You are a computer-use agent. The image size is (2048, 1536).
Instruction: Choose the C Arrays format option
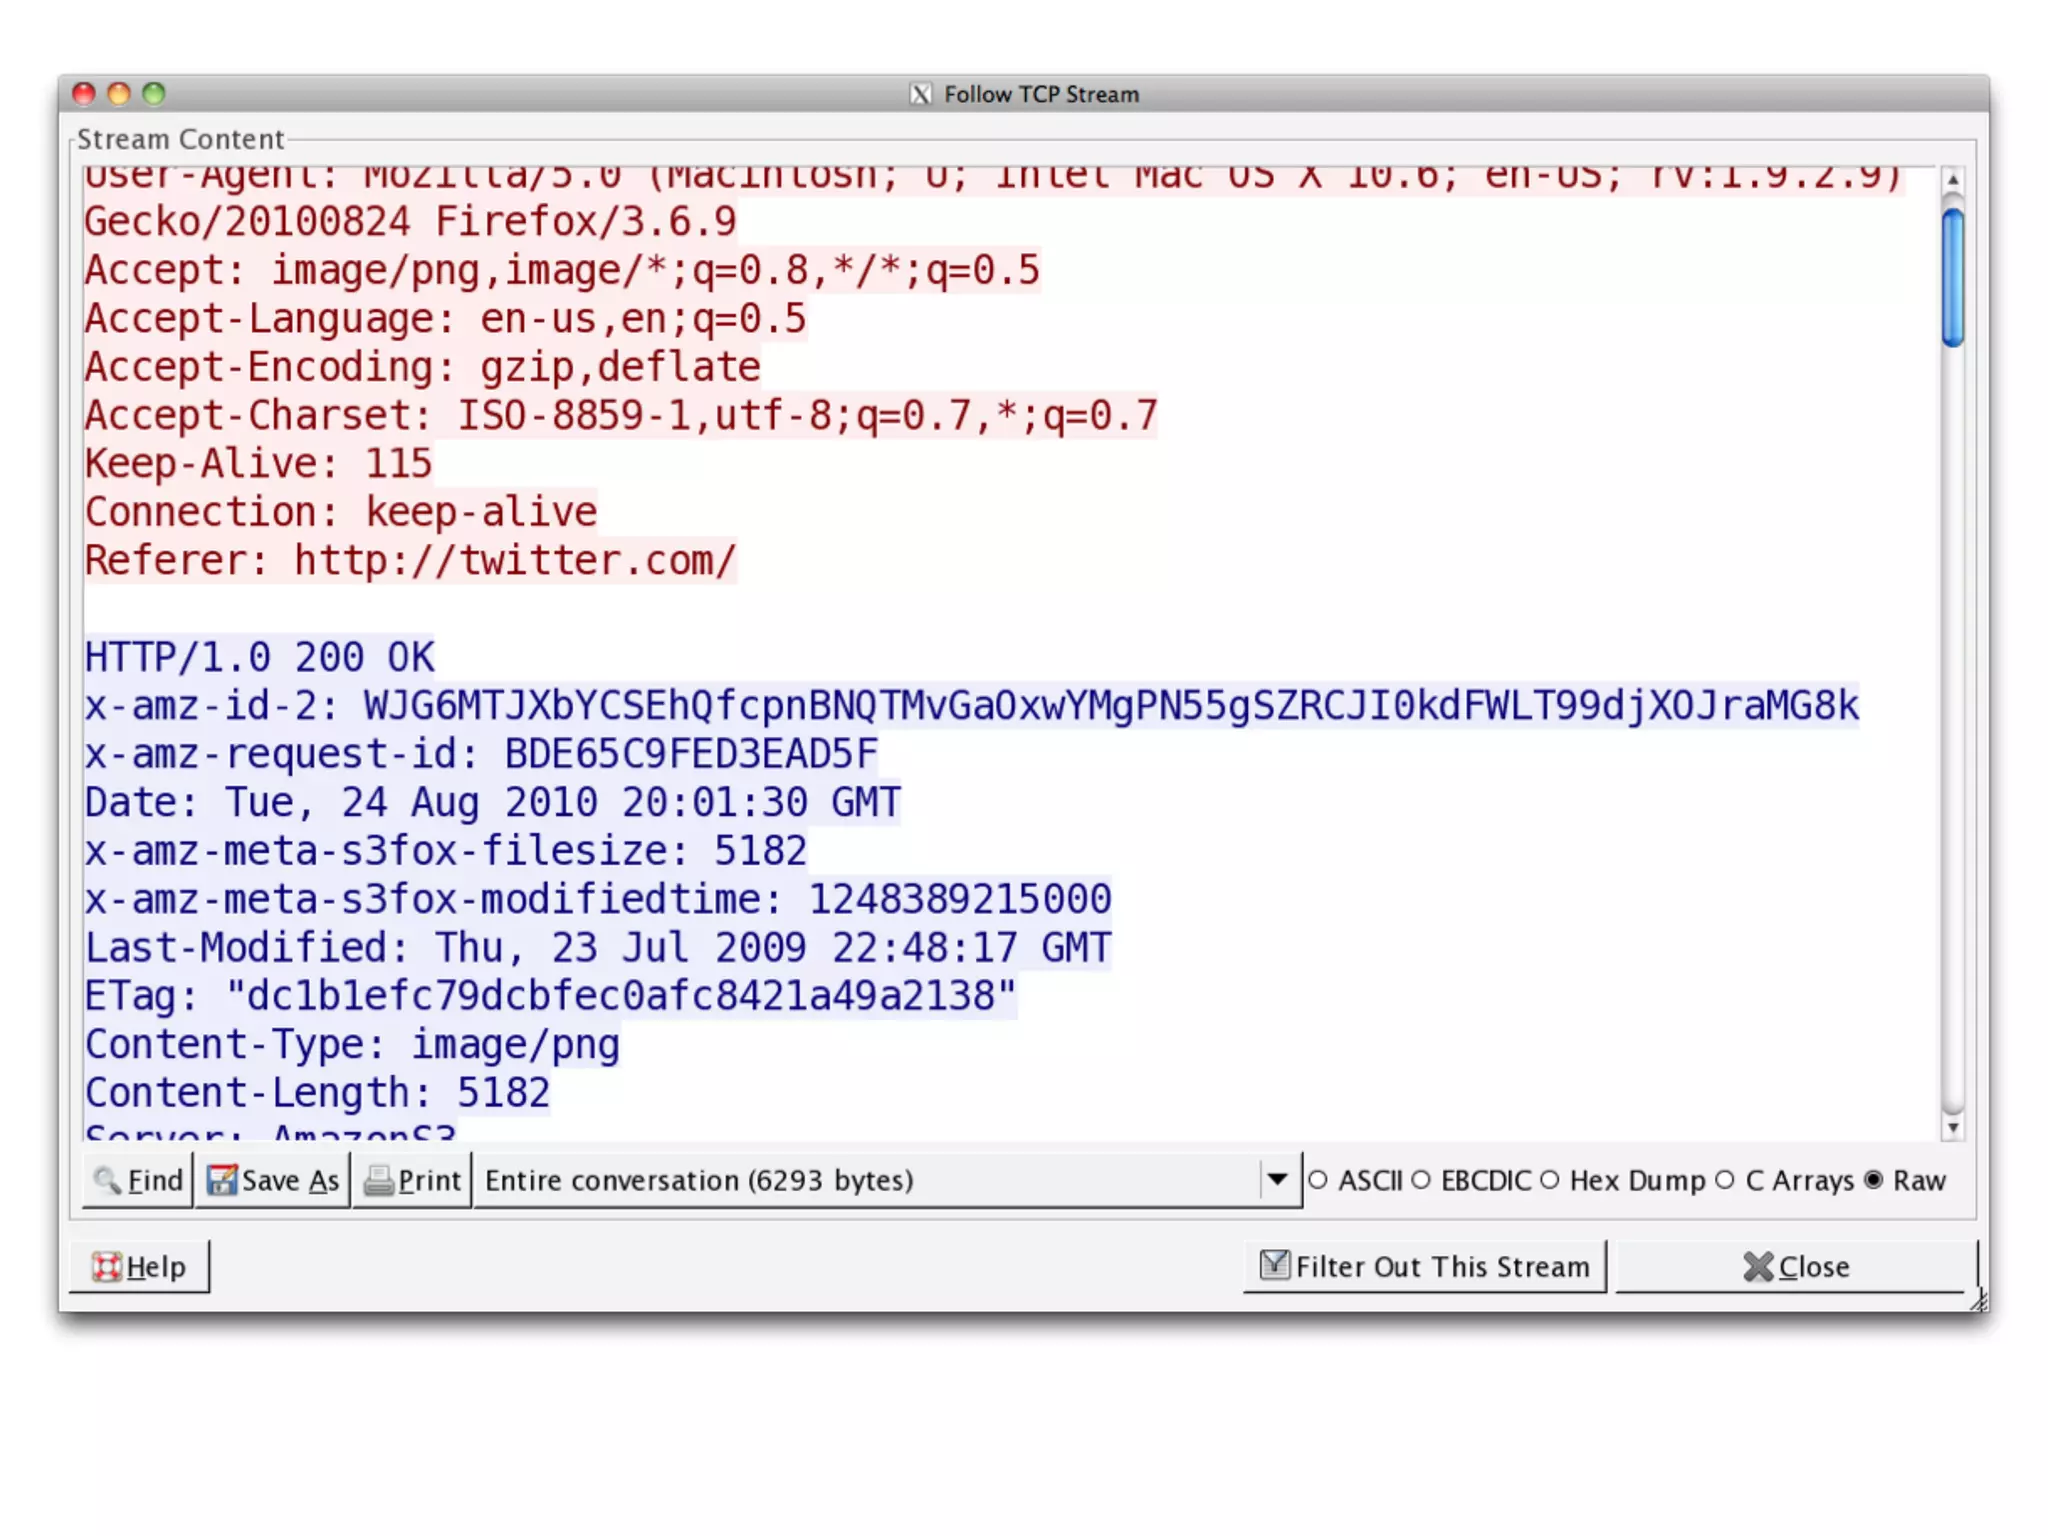coord(1725,1180)
